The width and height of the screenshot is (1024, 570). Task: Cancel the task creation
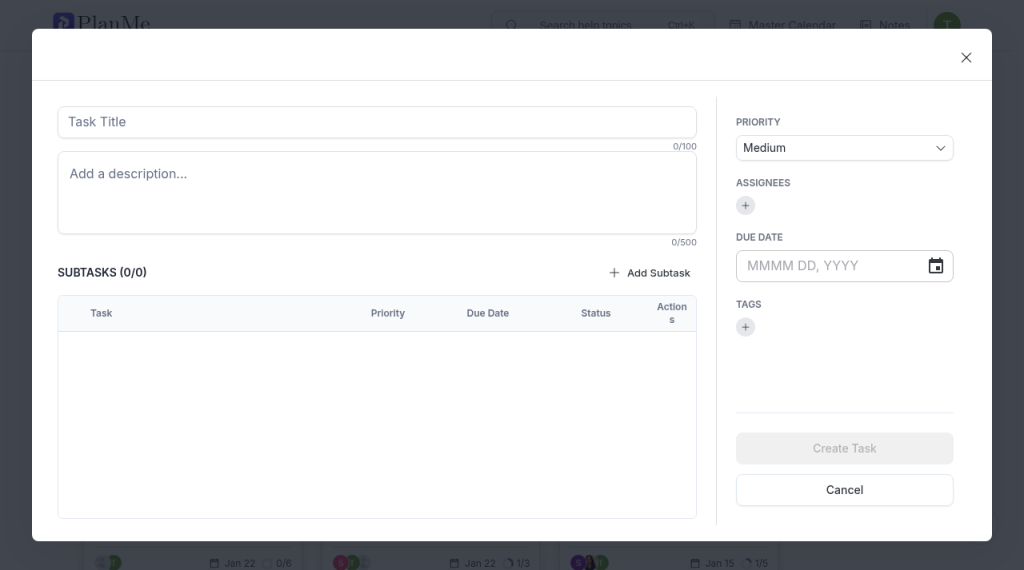point(844,490)
